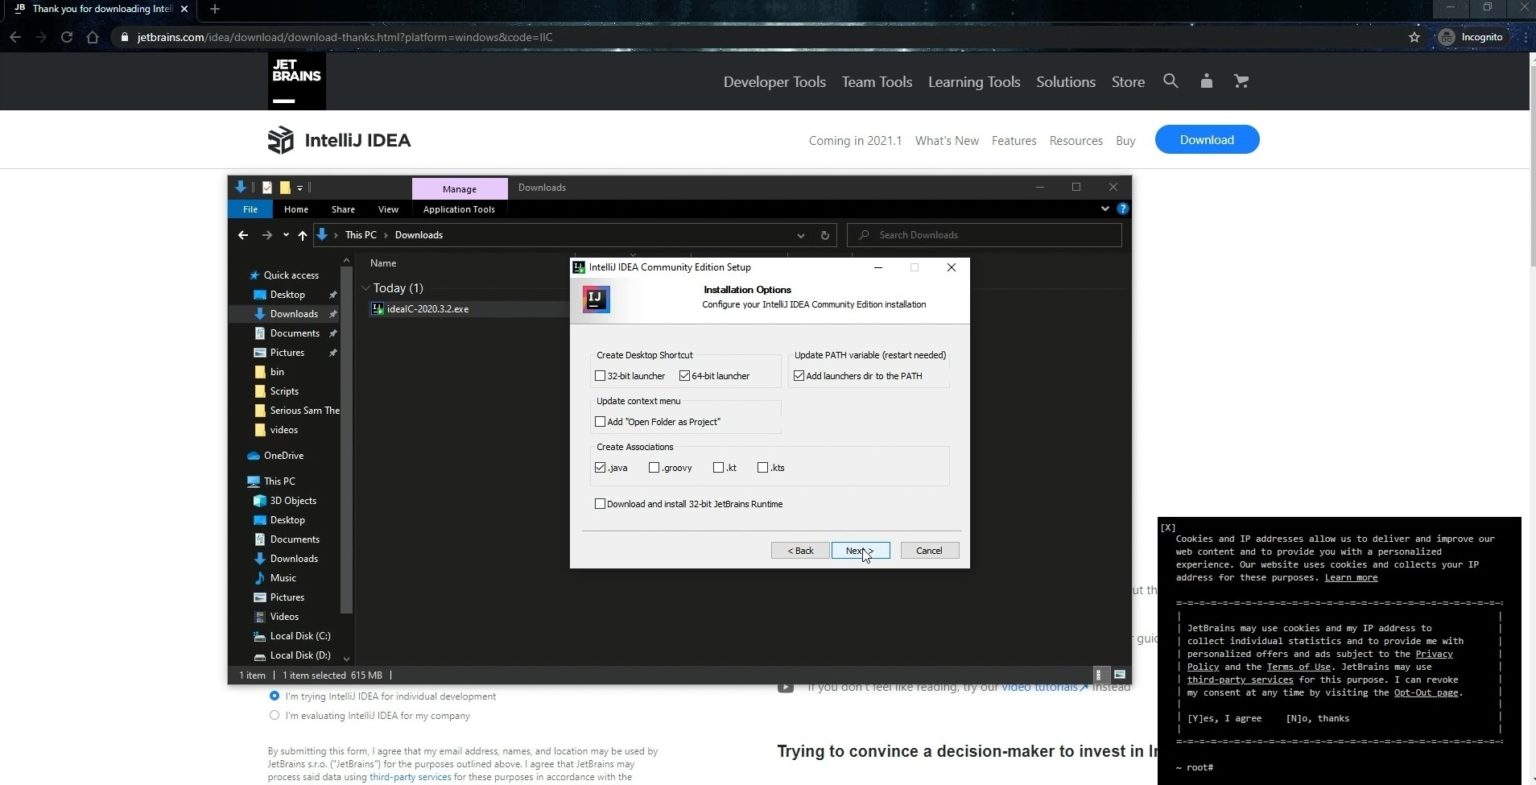
Task: Go up one folder level in Explorer
Action: point(302,235)
